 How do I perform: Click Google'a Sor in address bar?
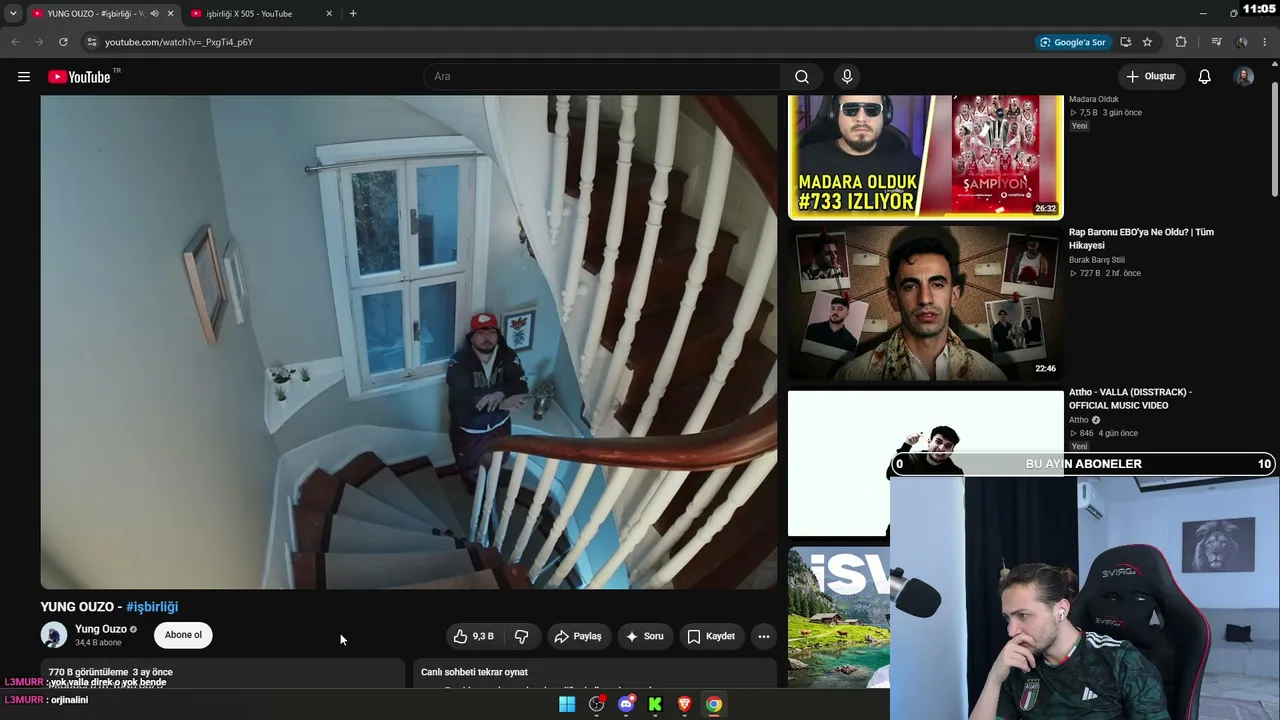click(1073, 42)
